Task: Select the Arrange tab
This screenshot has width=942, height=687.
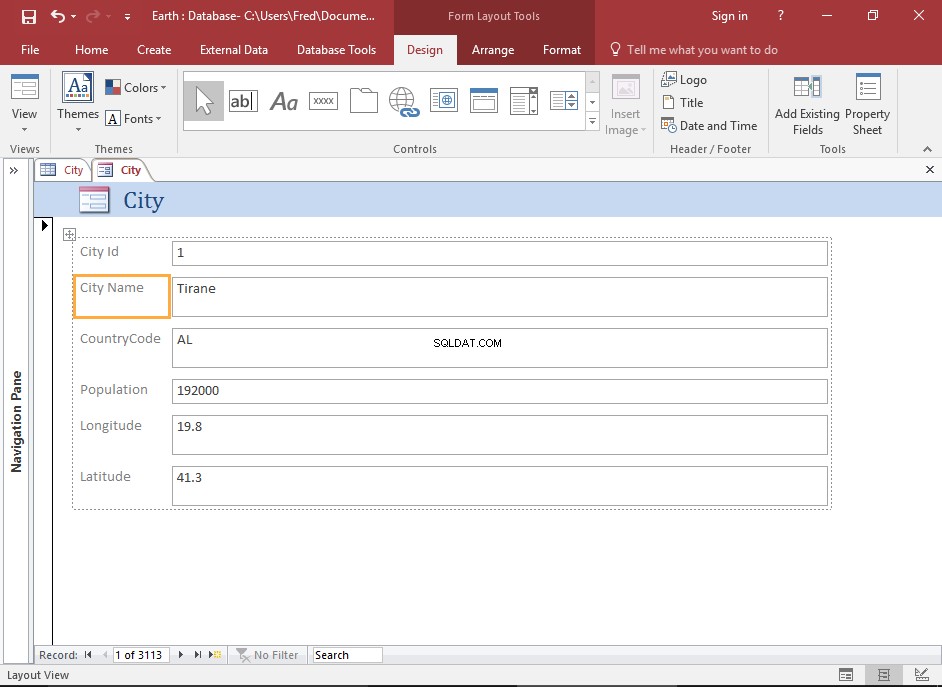Action: tap(493, 50)
